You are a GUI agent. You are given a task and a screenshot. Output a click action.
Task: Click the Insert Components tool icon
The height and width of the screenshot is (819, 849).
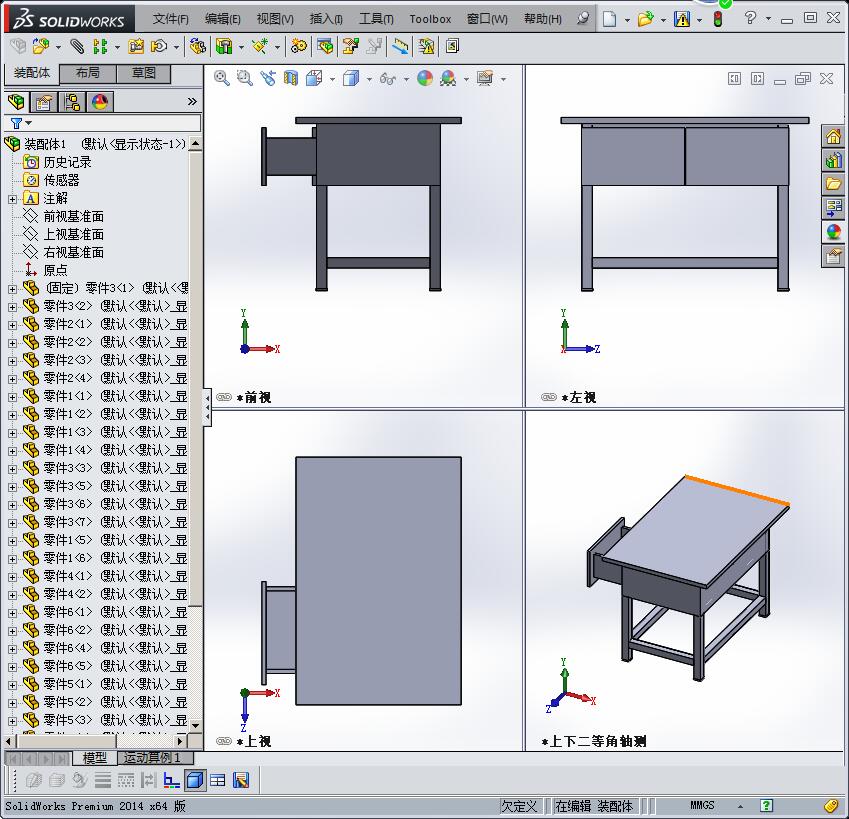pos(41,47)
